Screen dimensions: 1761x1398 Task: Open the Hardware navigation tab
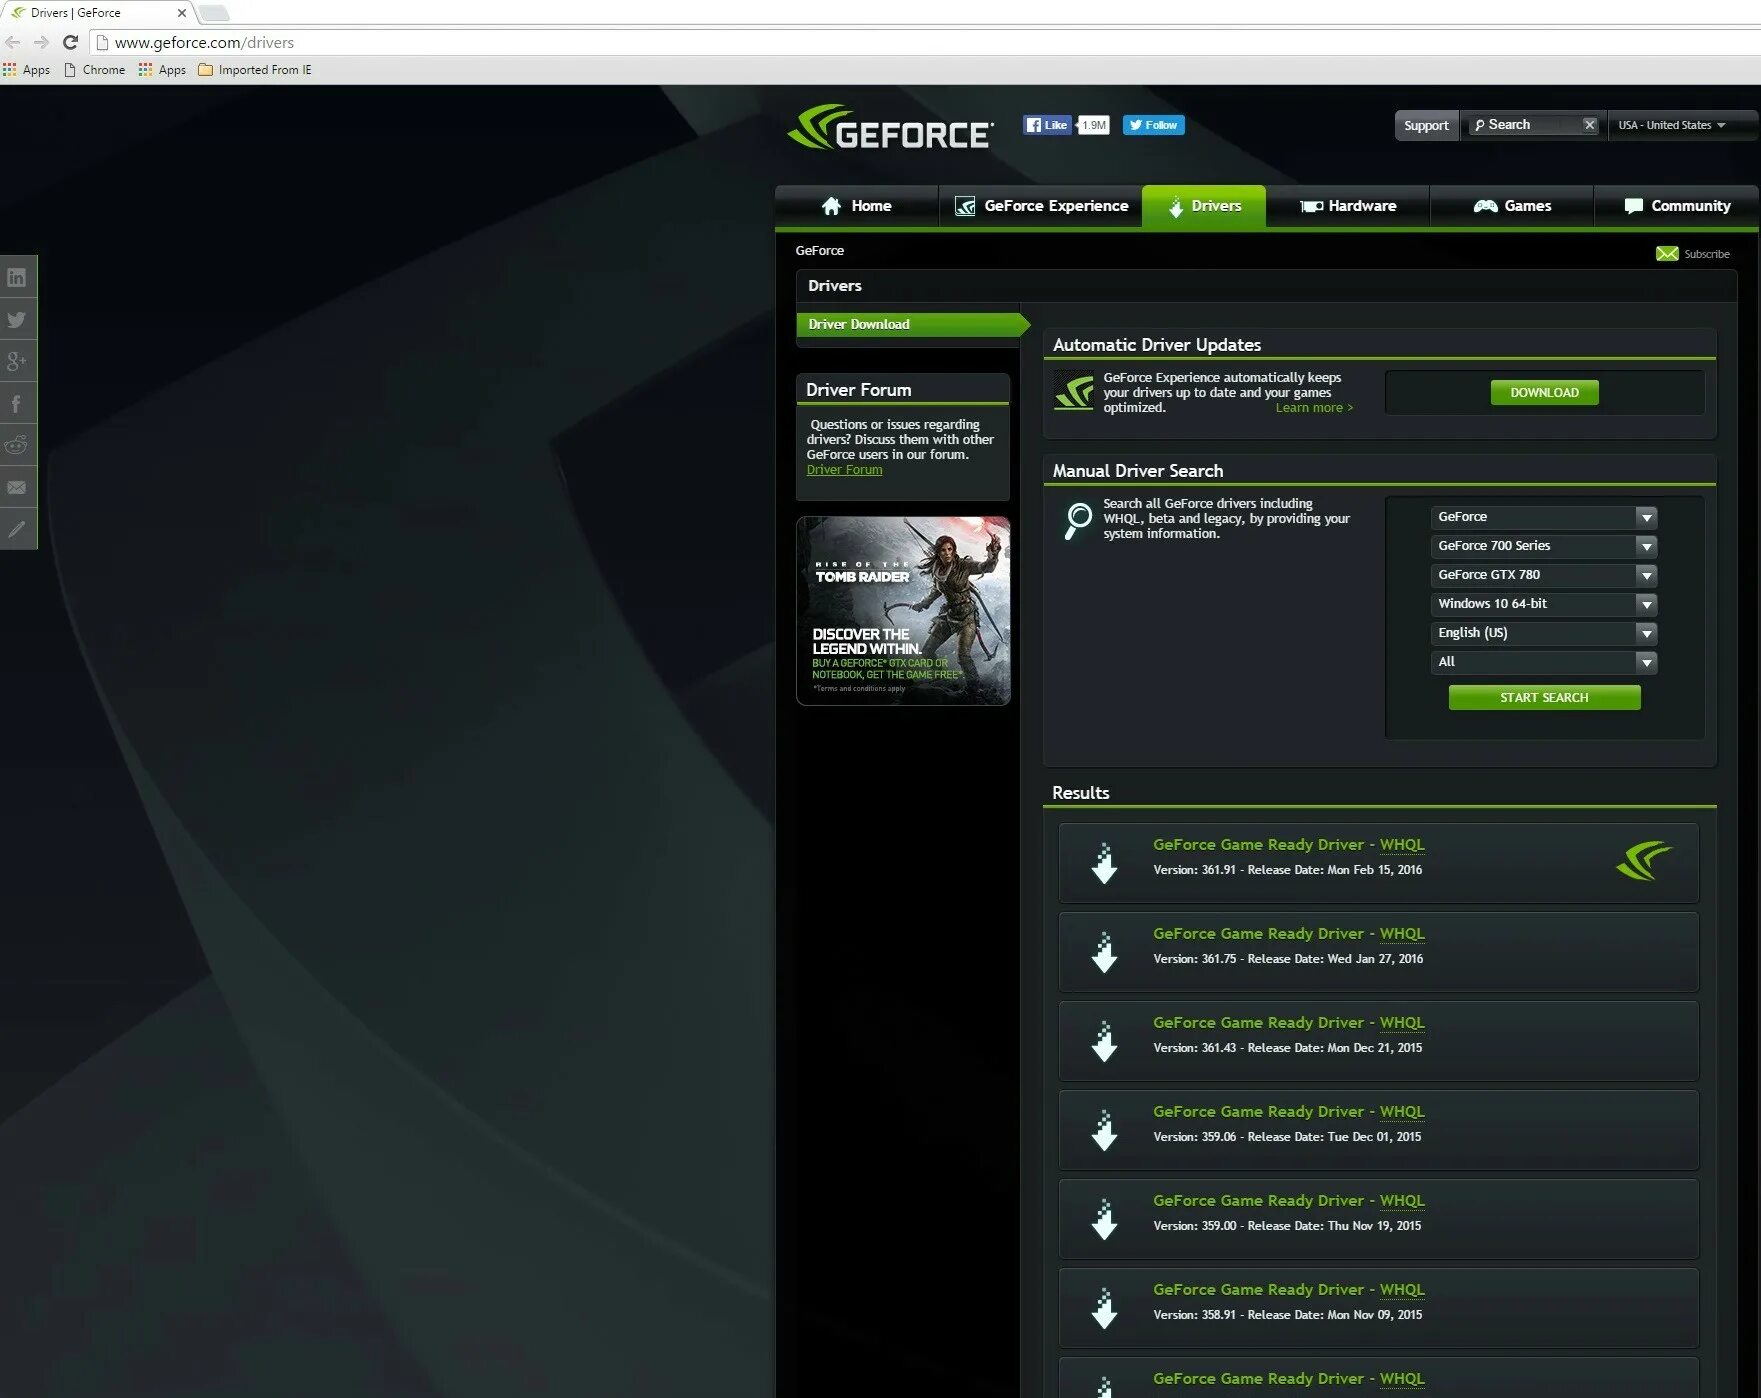click(x=1348, y=206)
